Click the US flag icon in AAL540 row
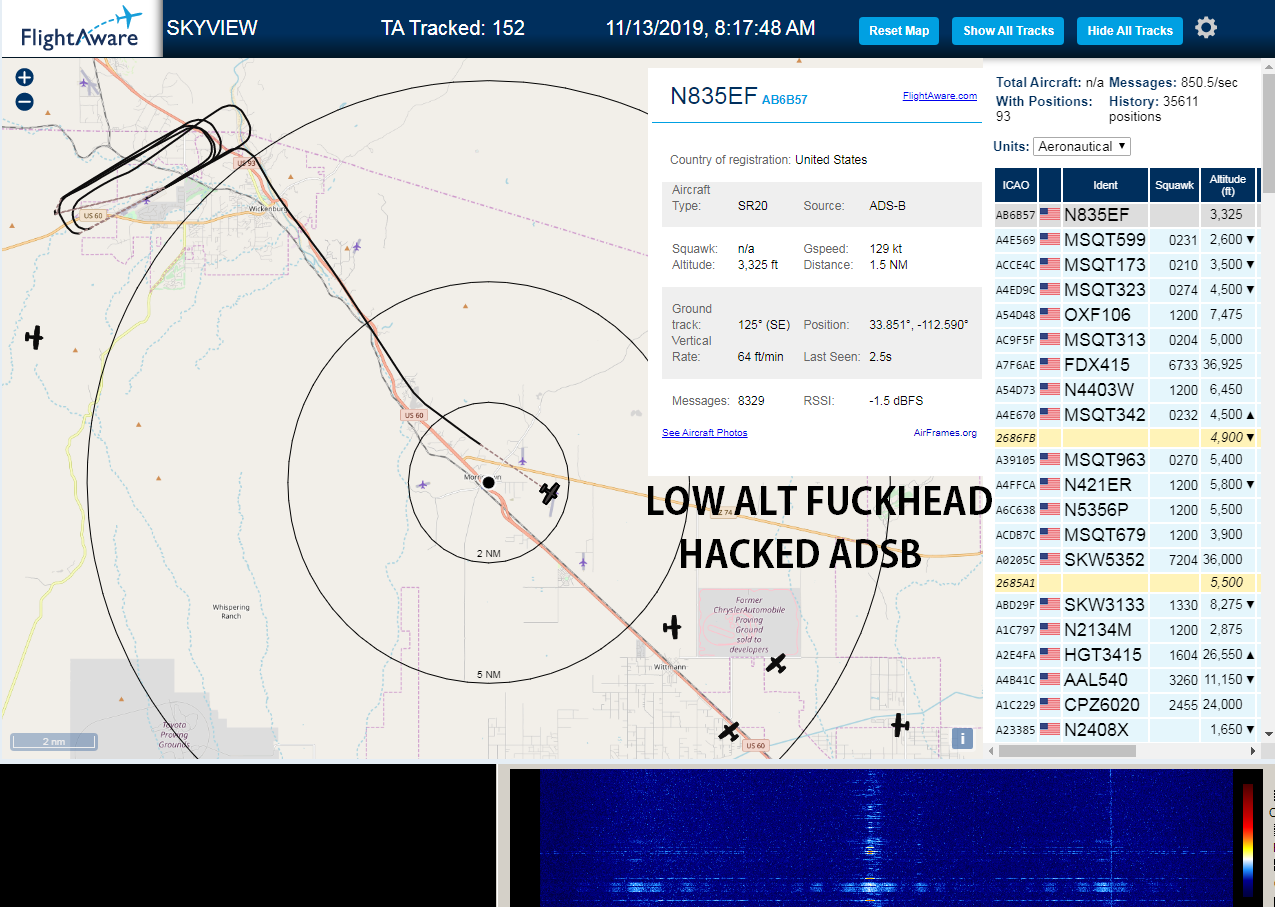1275x907 pixels. coord(1050,679)
